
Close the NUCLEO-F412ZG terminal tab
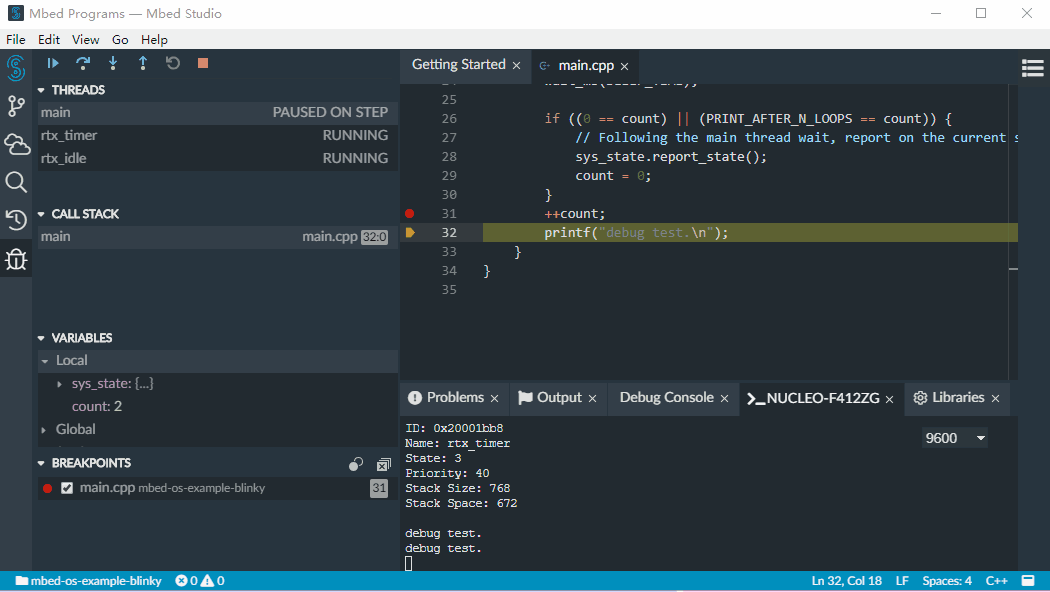[x=889, y=399]
